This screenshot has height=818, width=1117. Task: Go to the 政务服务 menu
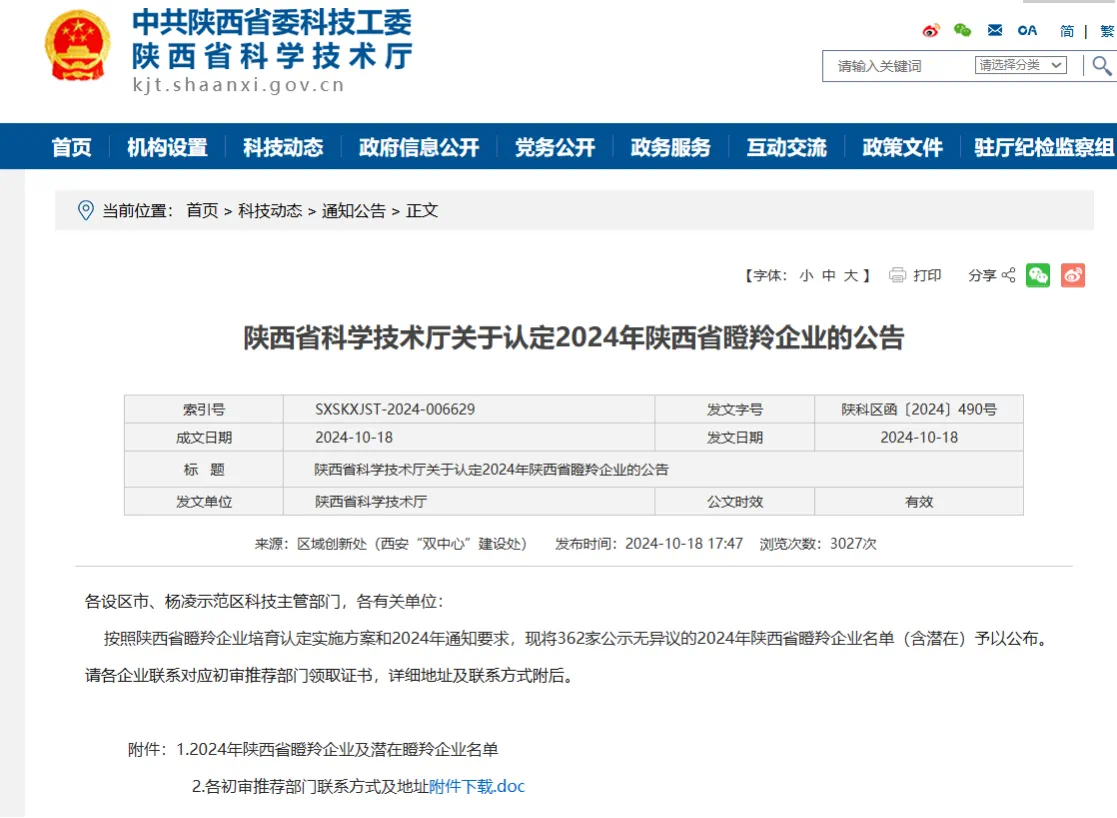pyautogui.click(x=670, y=148)
